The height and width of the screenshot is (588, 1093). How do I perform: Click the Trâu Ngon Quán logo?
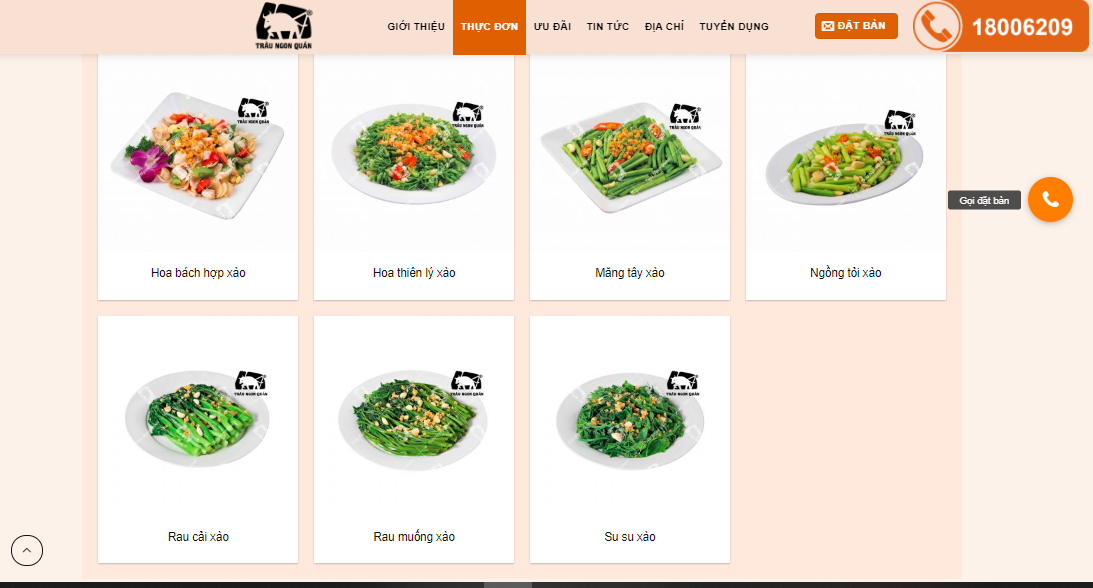(x=284, y=26)
